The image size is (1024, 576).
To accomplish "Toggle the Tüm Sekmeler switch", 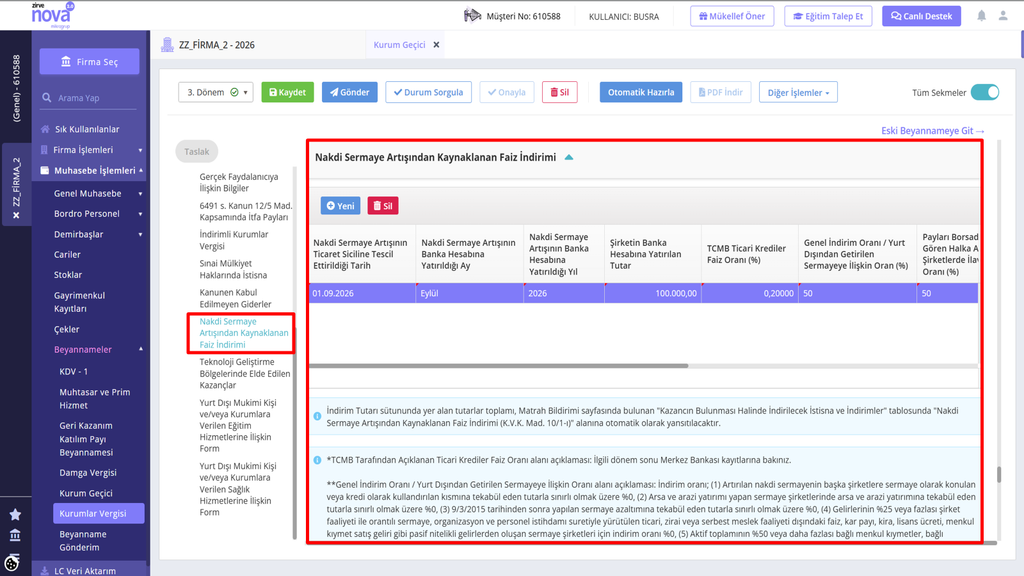I will point(985,92).
